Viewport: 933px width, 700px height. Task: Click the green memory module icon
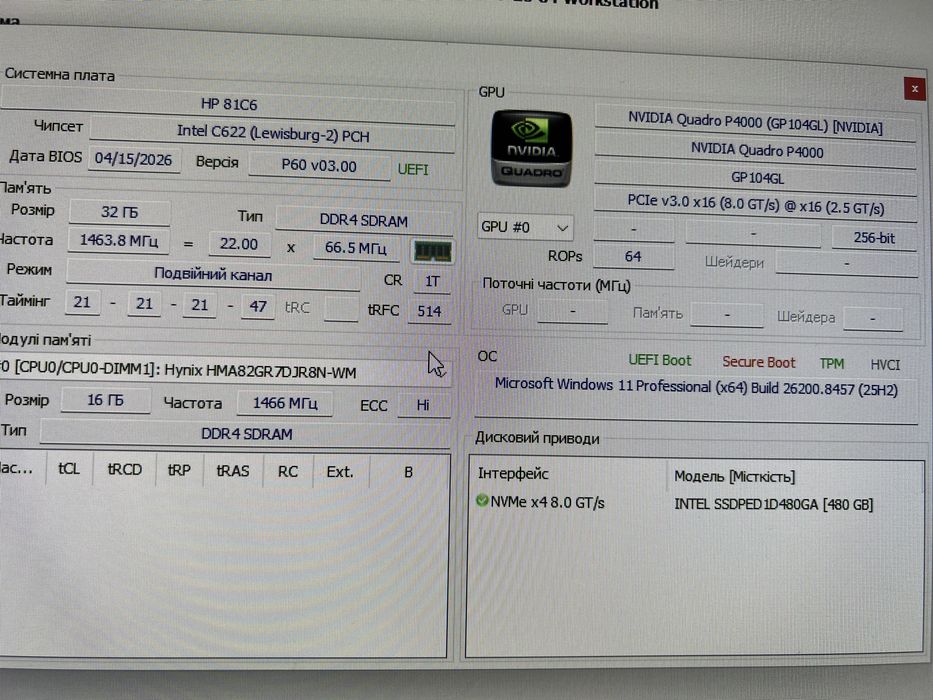coord(433,251)
